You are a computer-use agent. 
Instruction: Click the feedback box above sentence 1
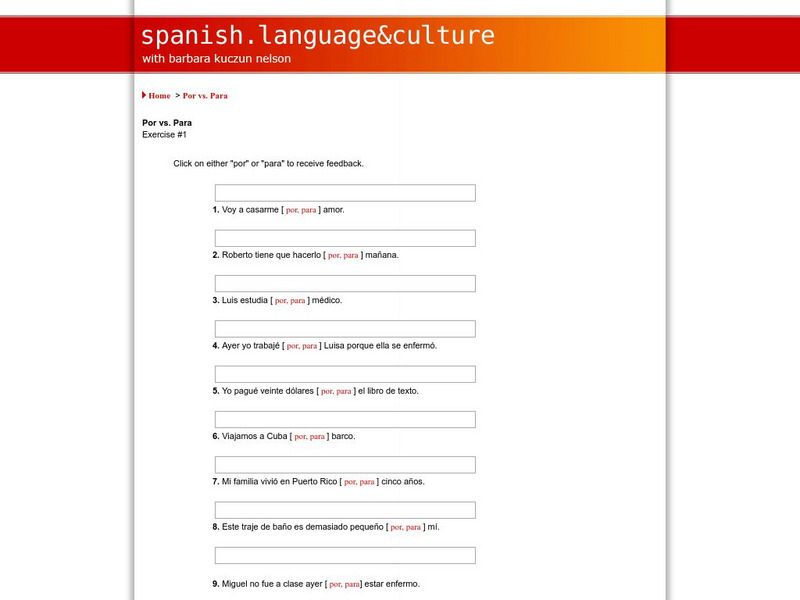[345, 193]
